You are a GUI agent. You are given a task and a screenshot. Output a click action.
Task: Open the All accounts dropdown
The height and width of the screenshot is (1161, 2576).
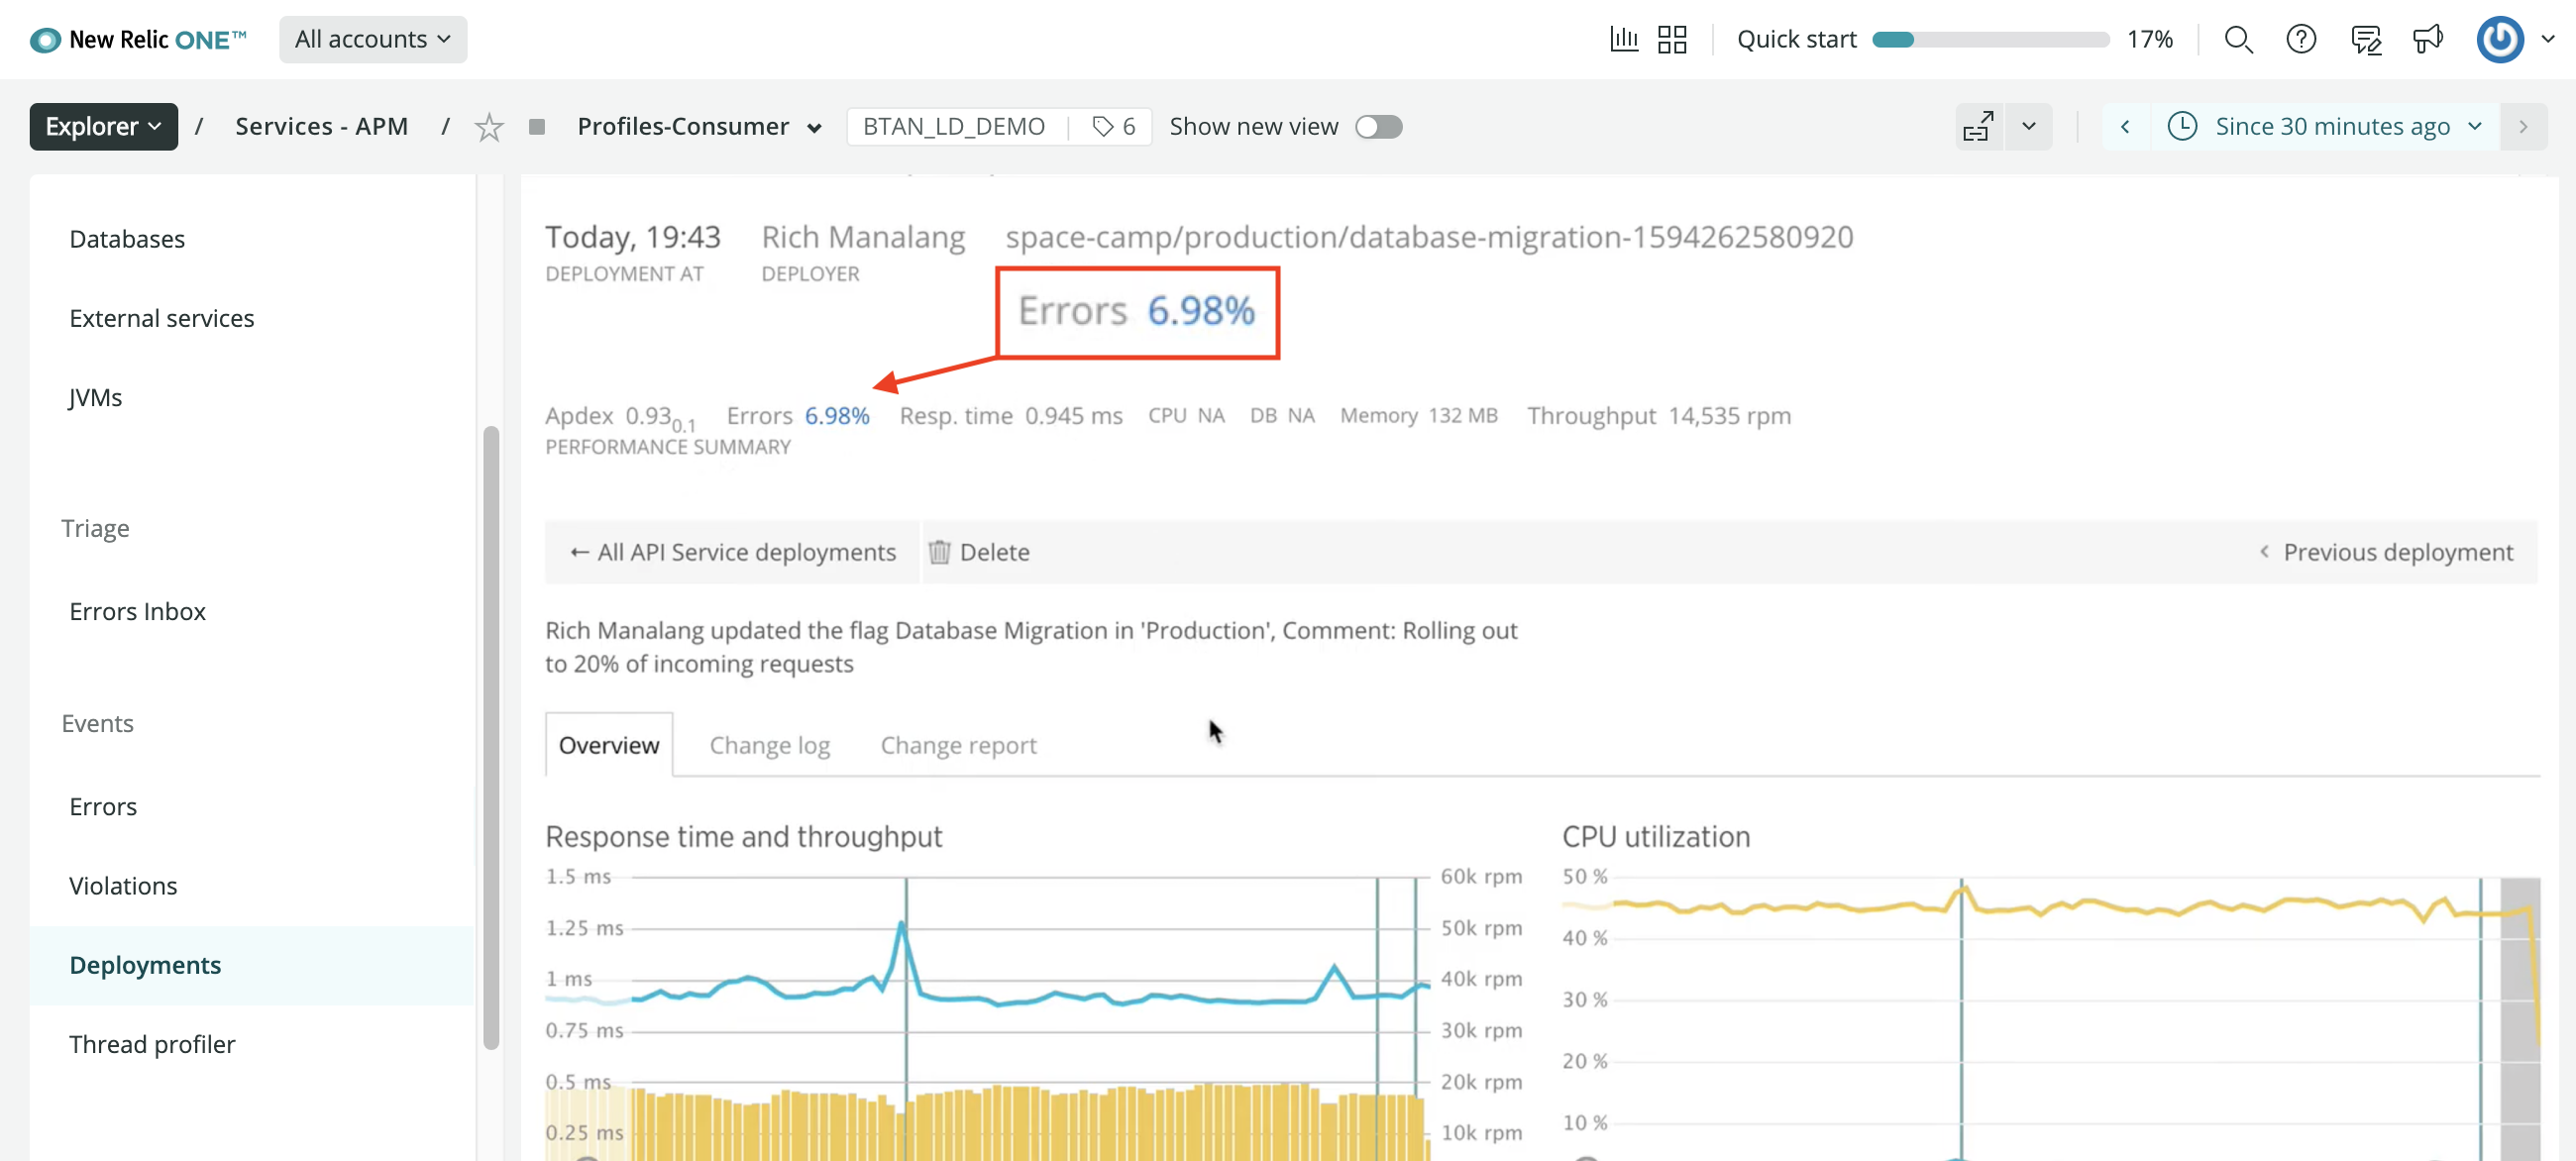373,39
